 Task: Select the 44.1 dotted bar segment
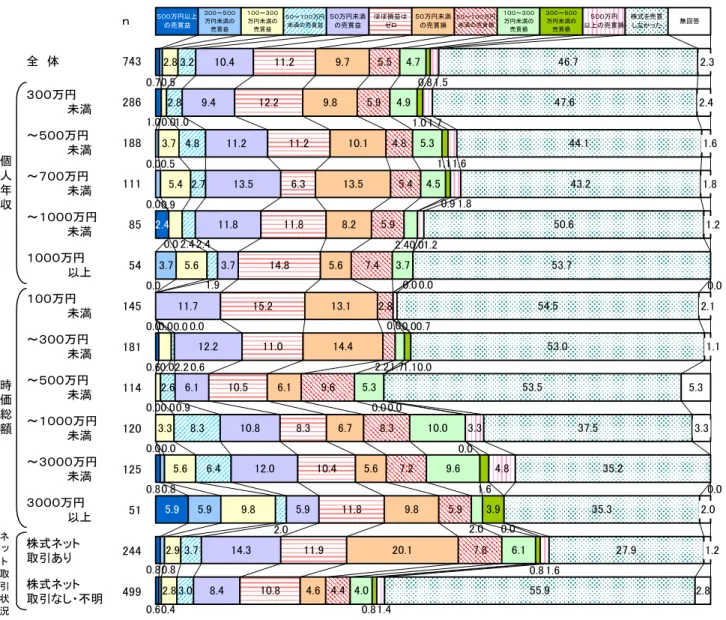click(x=579, y=143)
